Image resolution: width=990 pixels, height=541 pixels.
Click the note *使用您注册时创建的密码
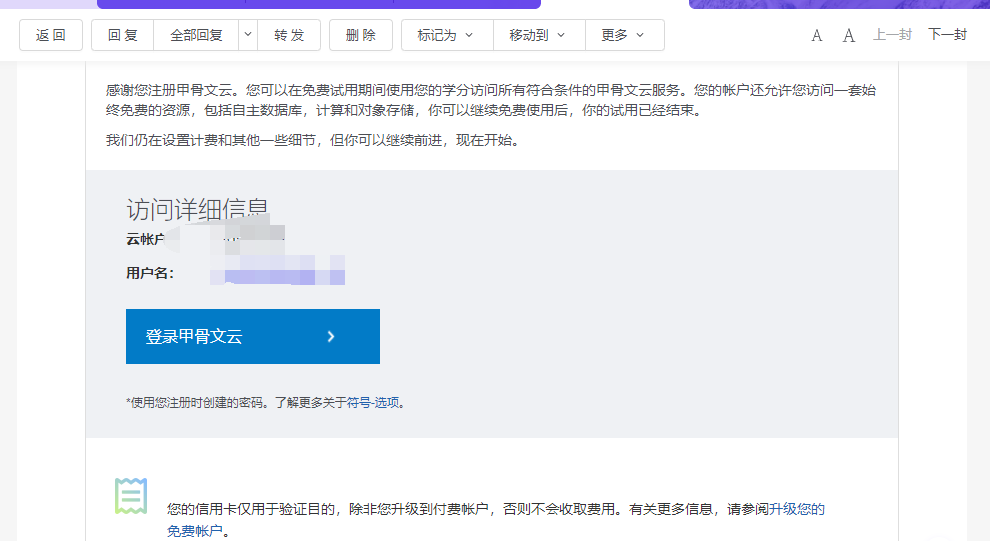pos(265,403)
